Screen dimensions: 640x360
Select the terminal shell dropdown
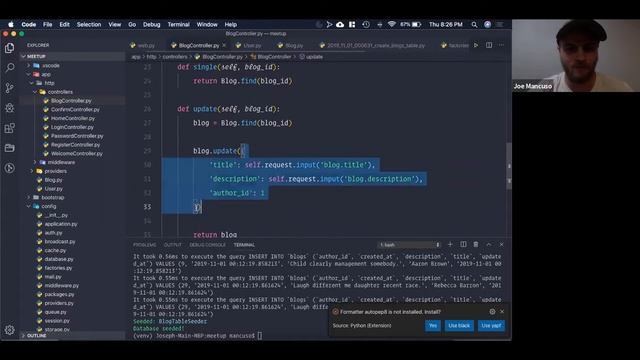[409, 245]
